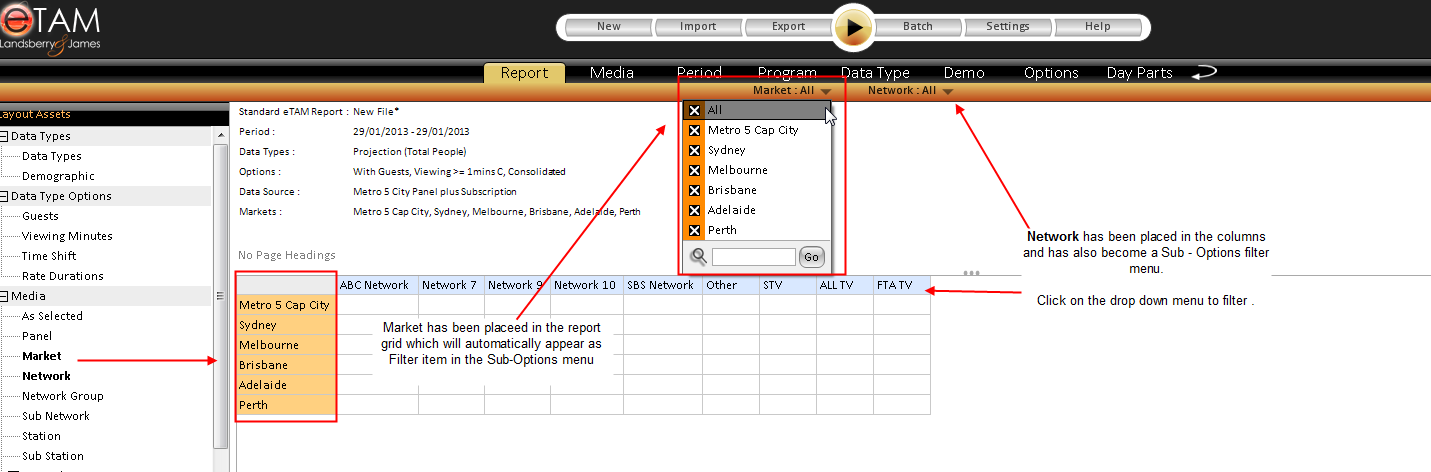Toggle the Melbourne checkbox in Market filter
1431x472 pixels.
pos(694,170)
